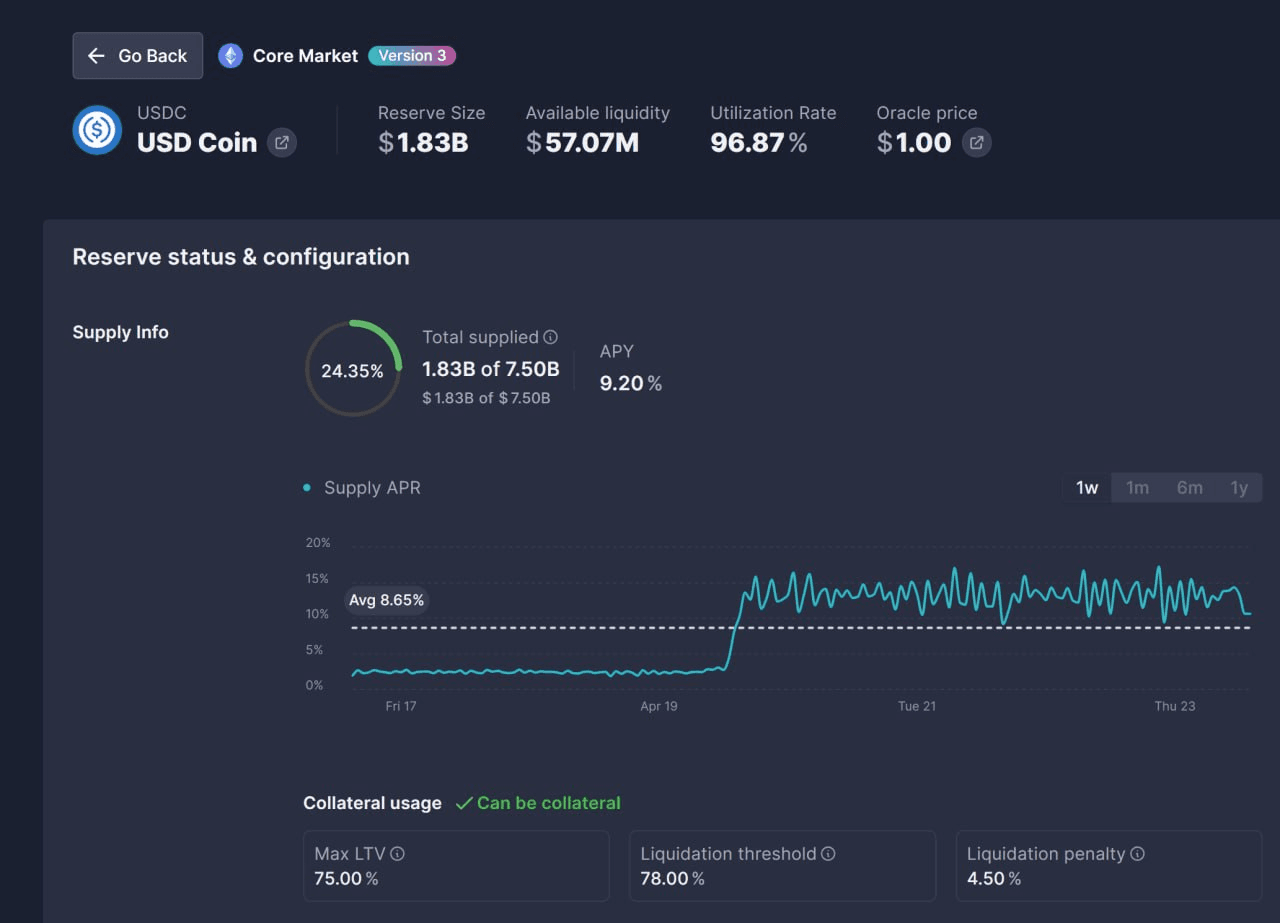Switch chart range to 1m

click(x=1137, y=488)
